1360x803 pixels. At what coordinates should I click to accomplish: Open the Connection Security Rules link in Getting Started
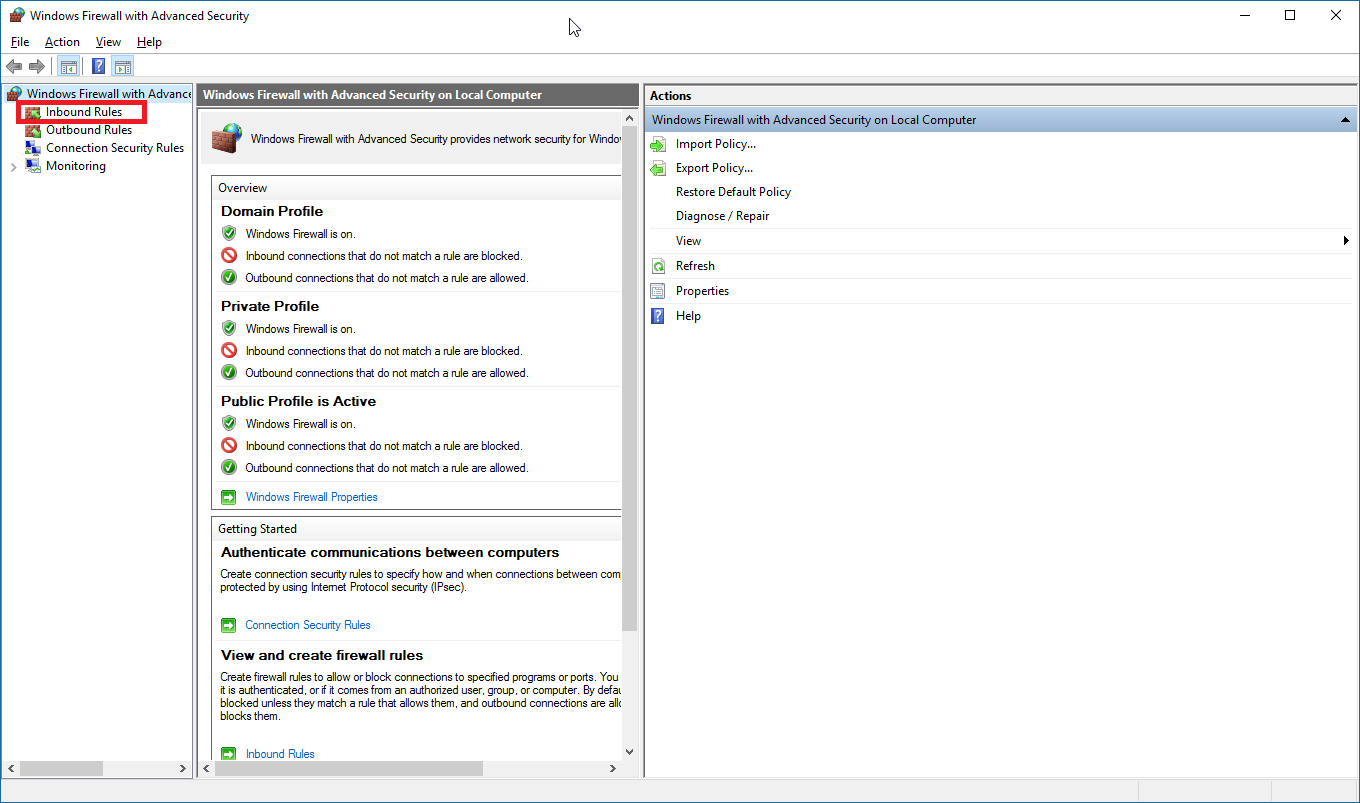pos(308,625)
